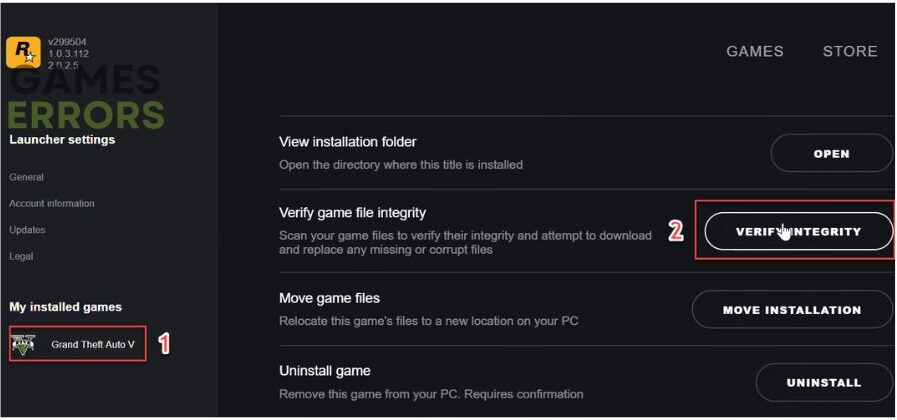
Task: Click the OPEN installation folder button
Action: (x=831, y=154)
